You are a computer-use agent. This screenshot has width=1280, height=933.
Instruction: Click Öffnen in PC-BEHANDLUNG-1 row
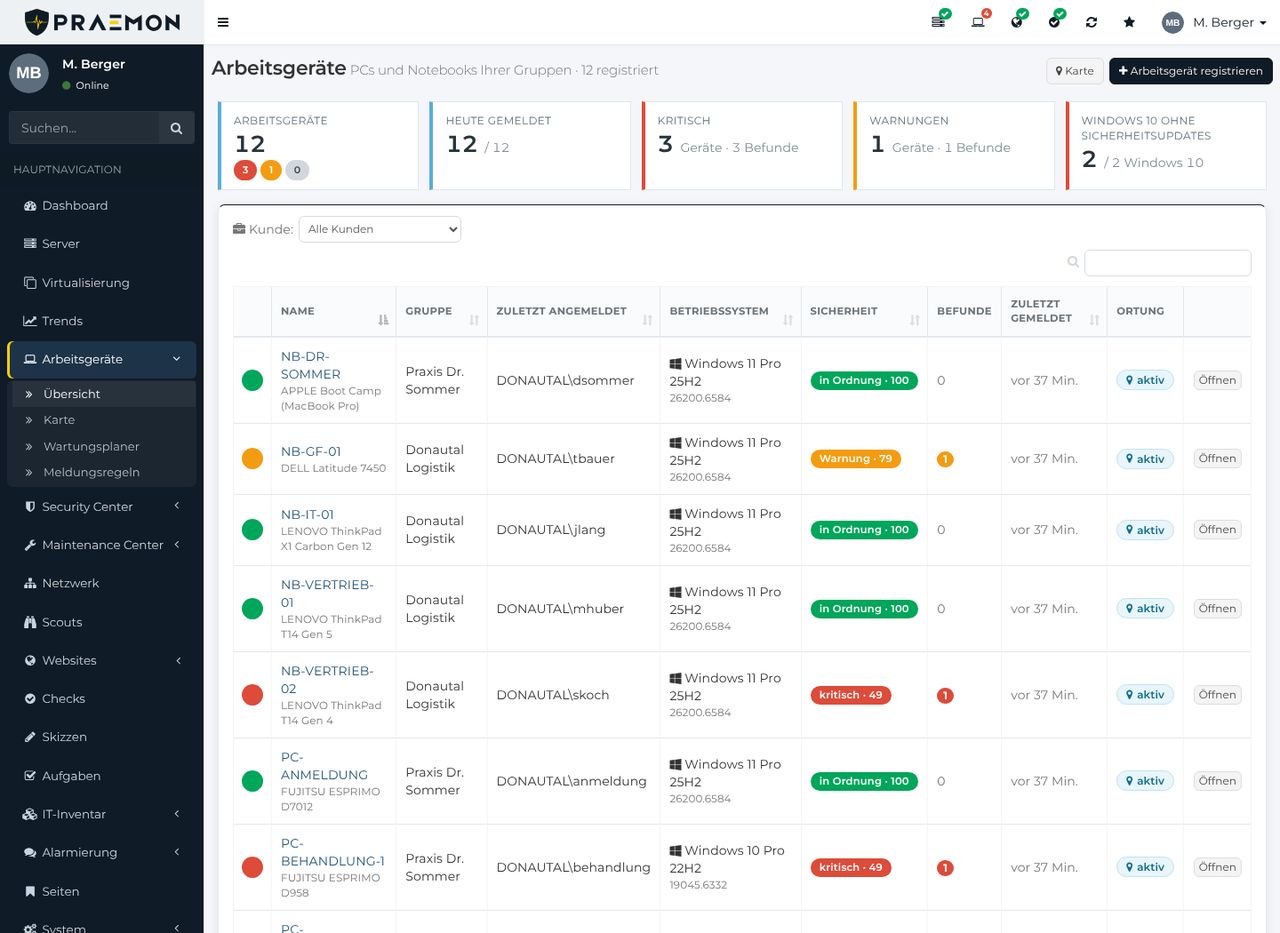1217,867
